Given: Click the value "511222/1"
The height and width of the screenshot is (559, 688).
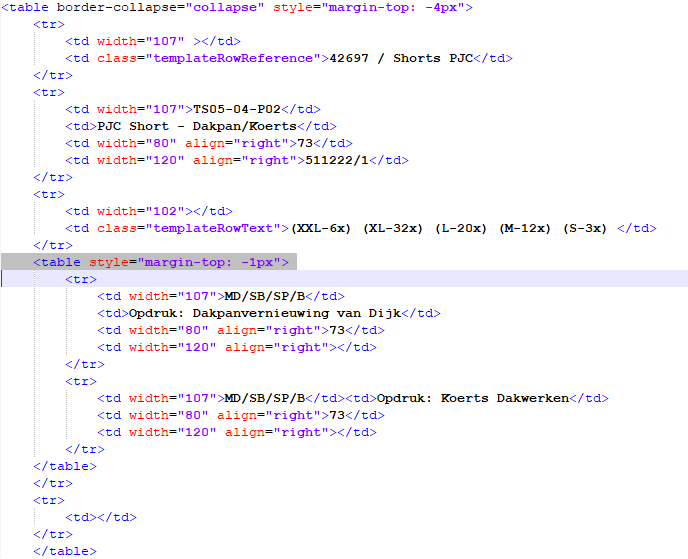Looking at the screenshot, I should coord(337,161).
